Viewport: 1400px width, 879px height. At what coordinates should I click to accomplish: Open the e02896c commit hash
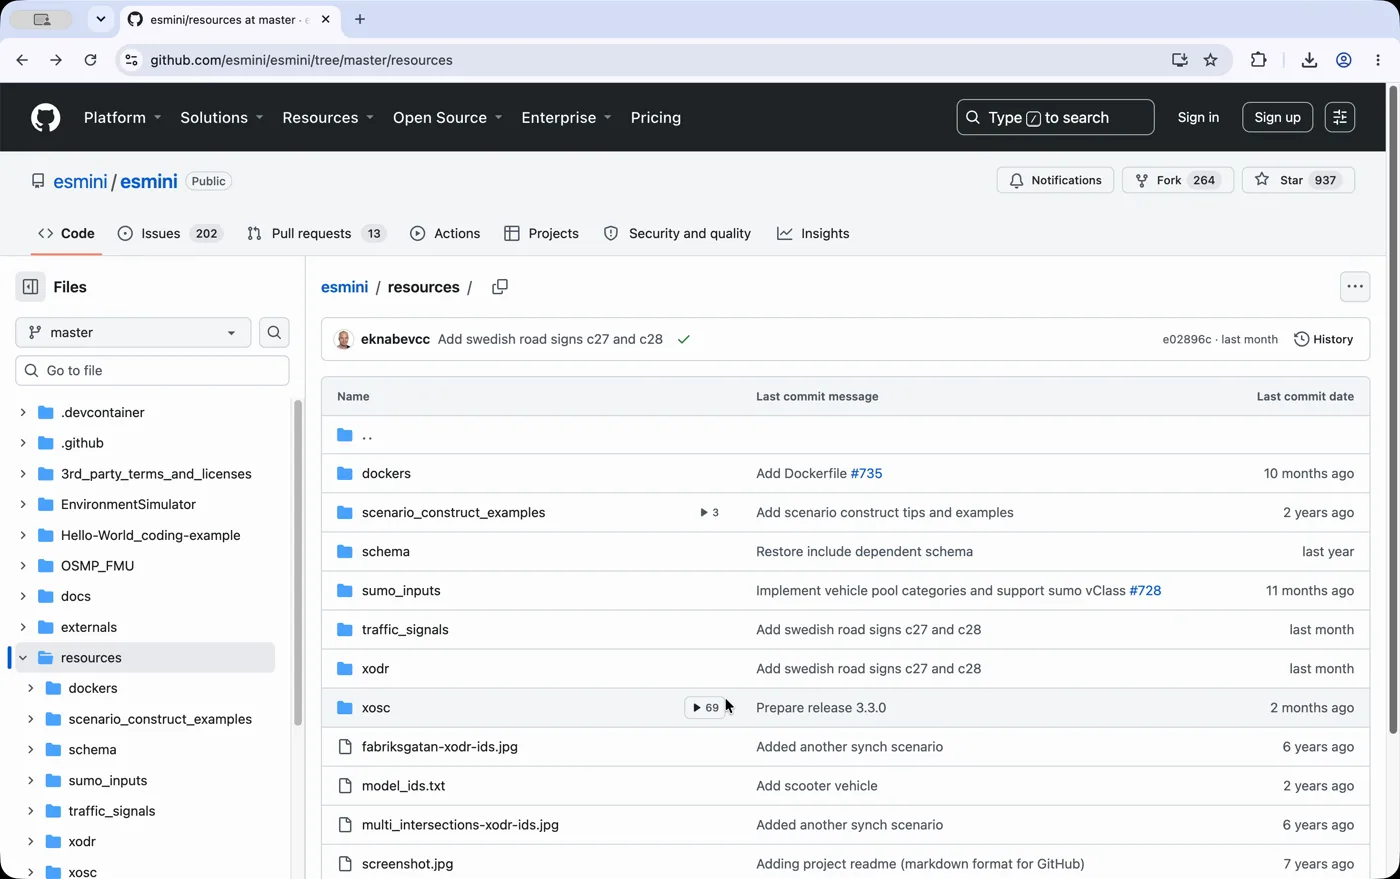coord(1186,339)
